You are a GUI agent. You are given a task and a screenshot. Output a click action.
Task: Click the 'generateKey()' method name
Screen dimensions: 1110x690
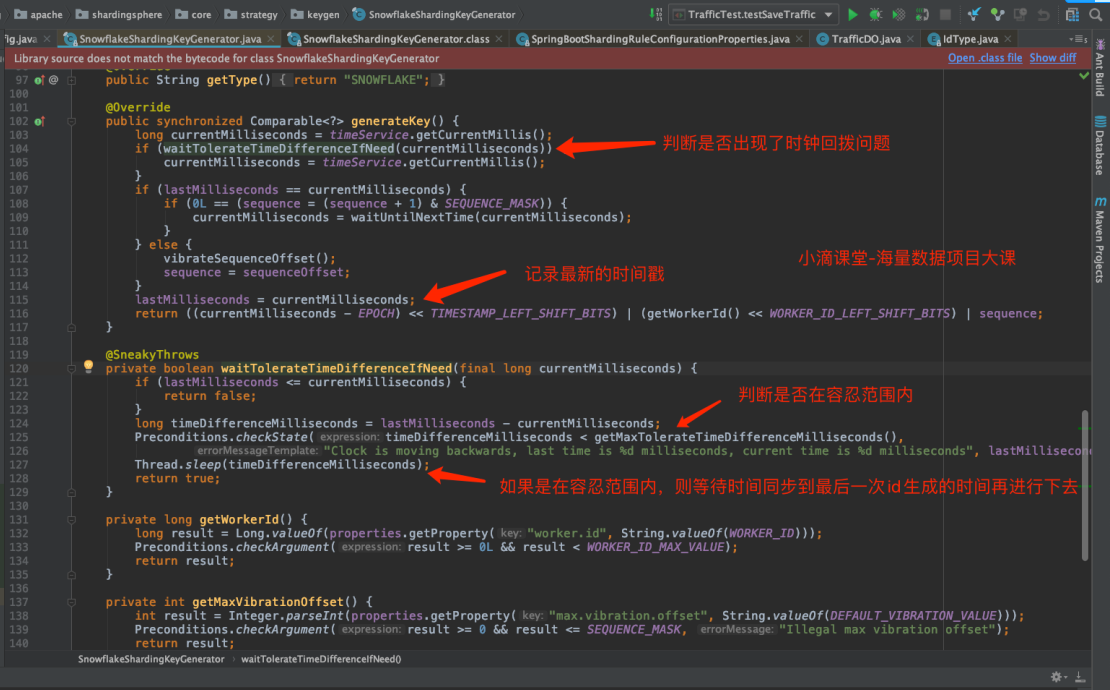397,121
